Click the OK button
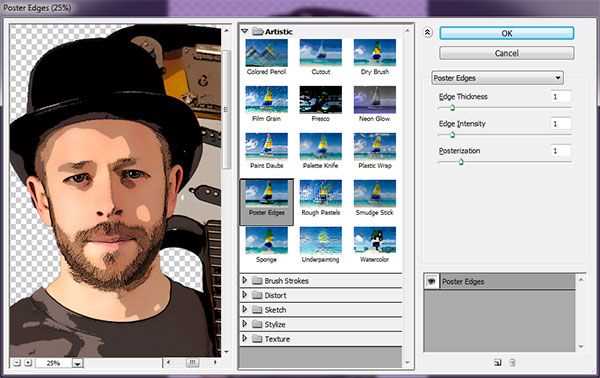 coord(507,33)
